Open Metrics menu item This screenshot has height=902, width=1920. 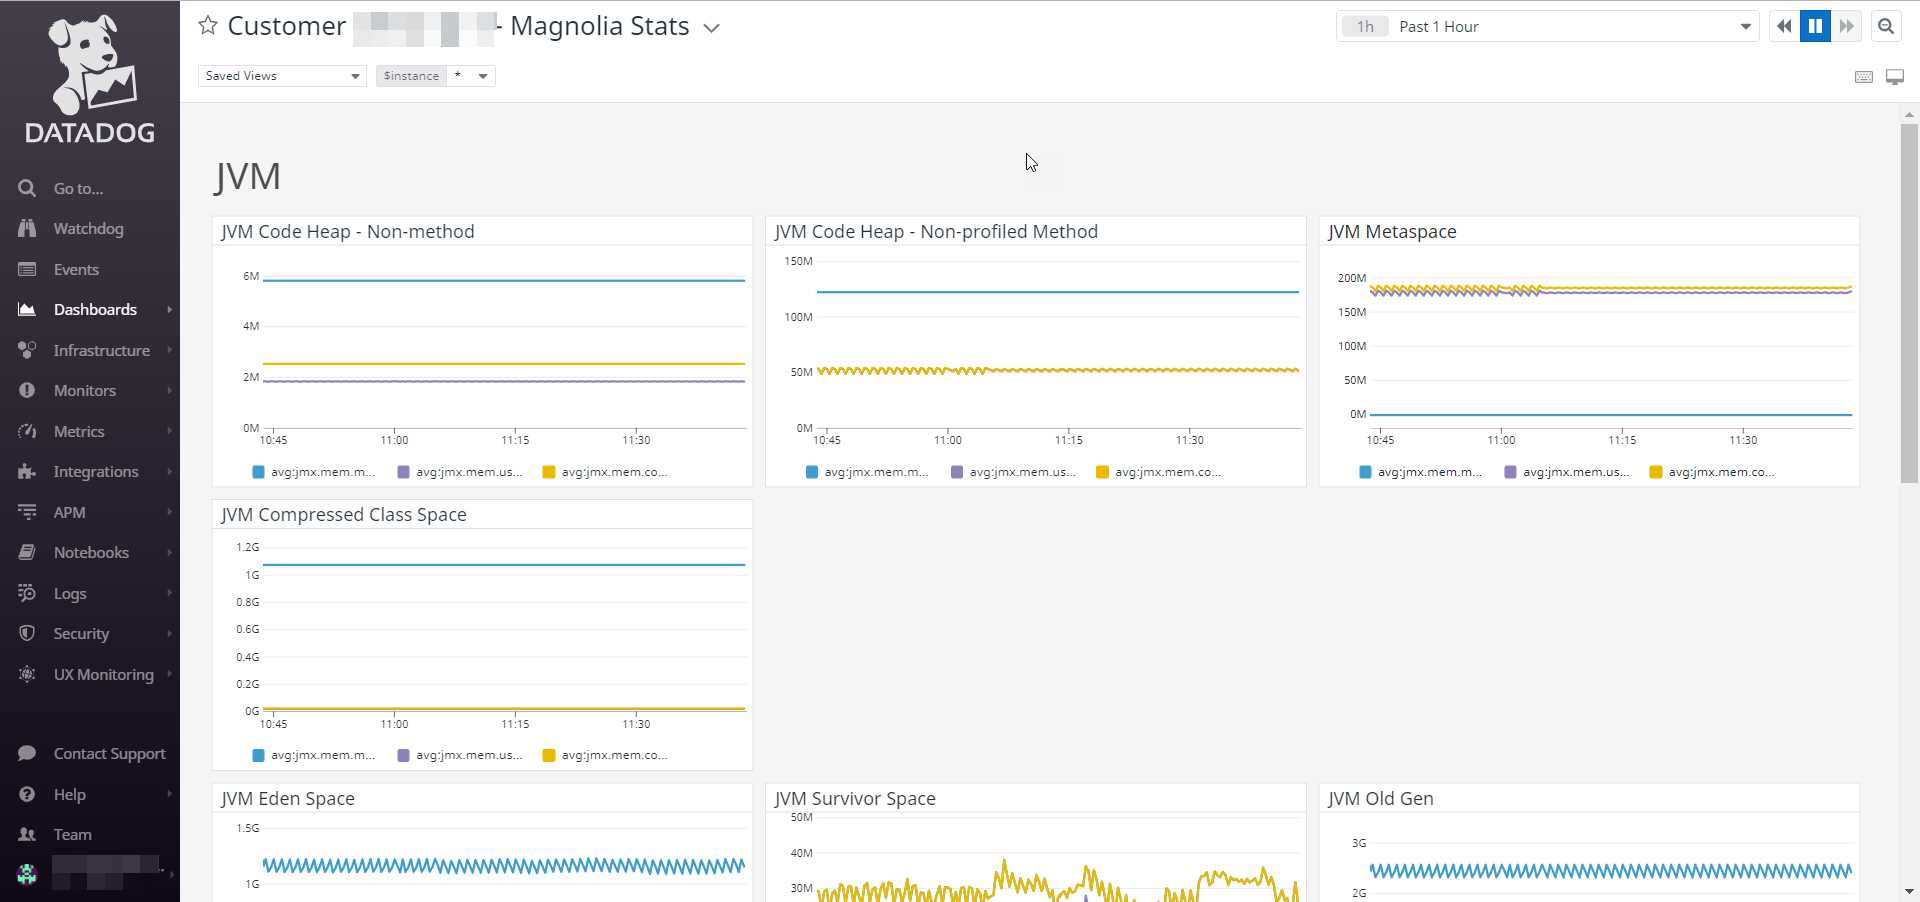pyautogui.click(x=79, y=431)
